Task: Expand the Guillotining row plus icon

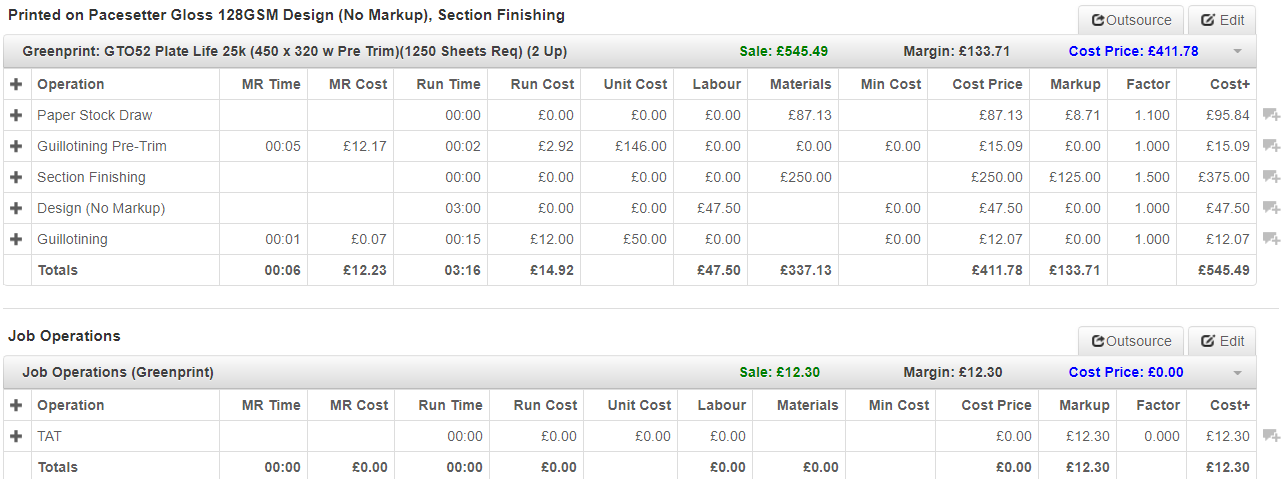Action: [16, 239]
